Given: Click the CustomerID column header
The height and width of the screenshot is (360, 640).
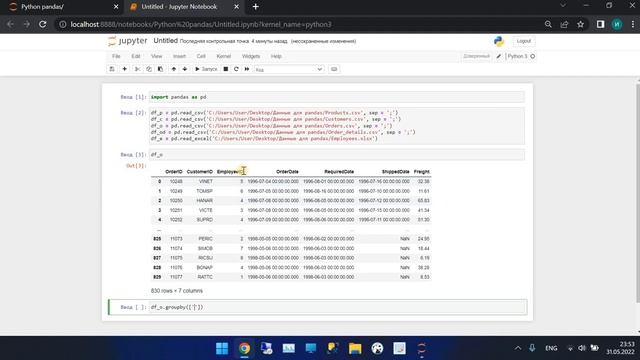Looking at the screenshot, I should [x=200, y=172].
